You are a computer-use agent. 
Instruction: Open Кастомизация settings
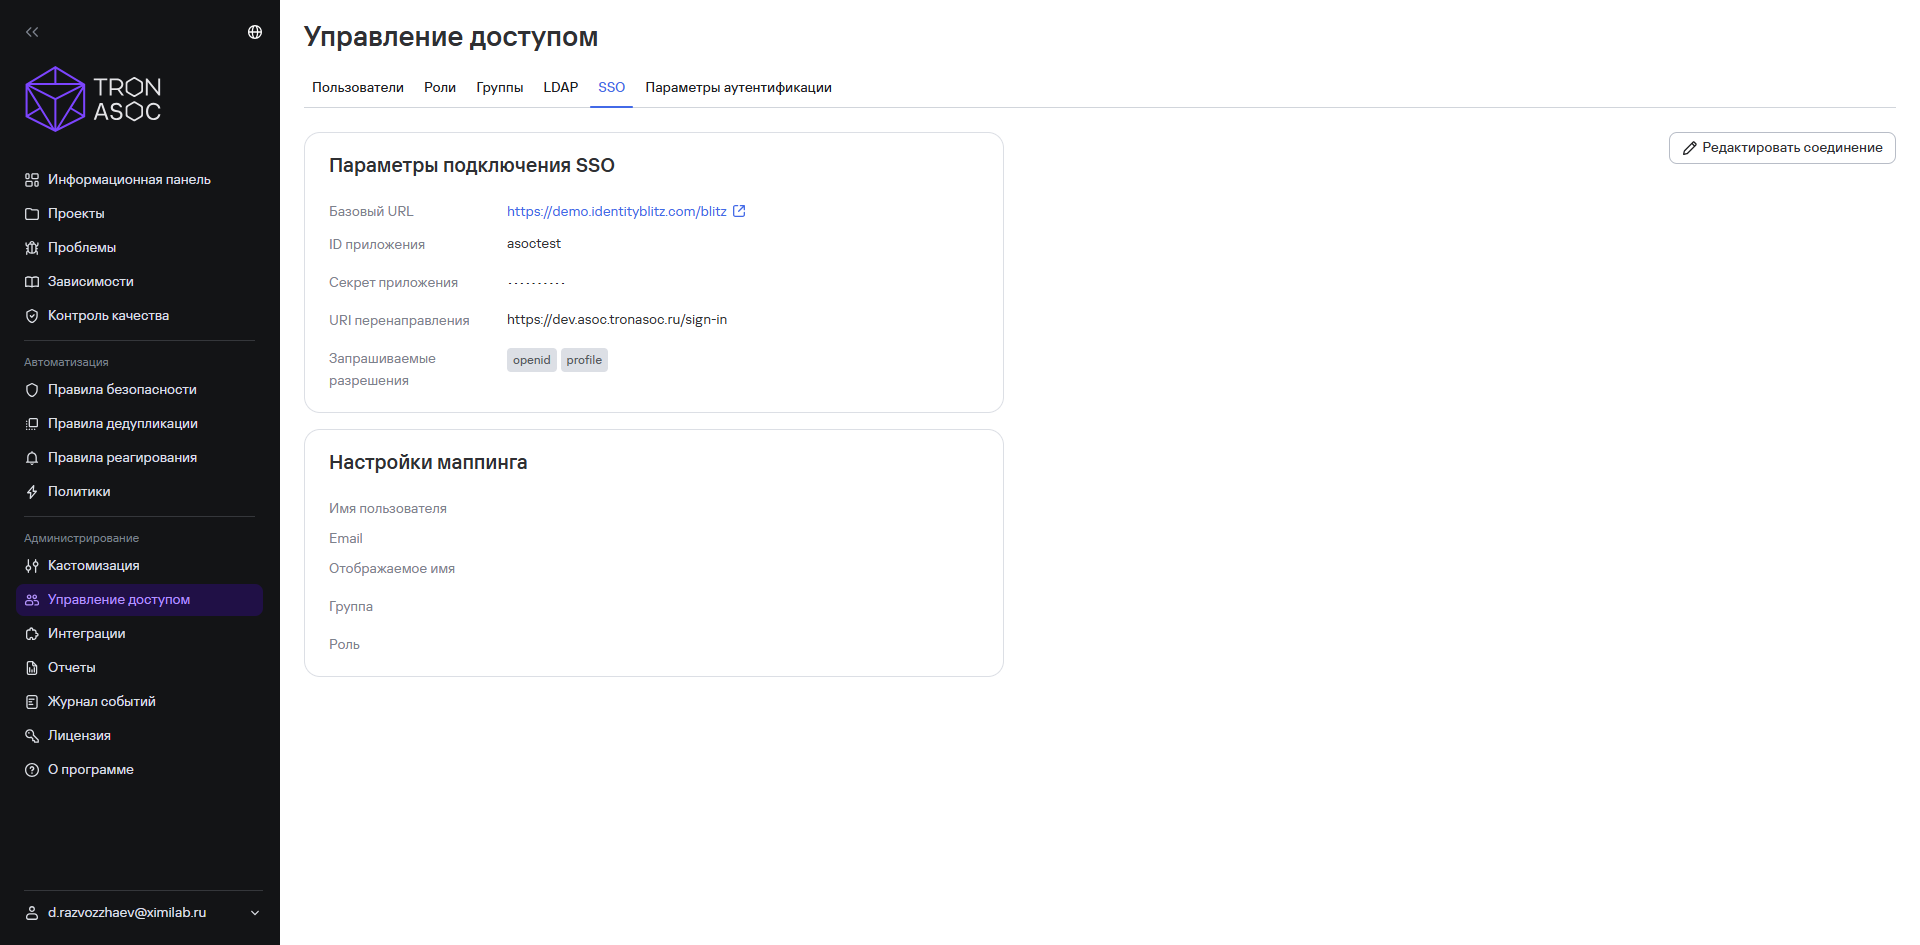click(x=139, y=566)
